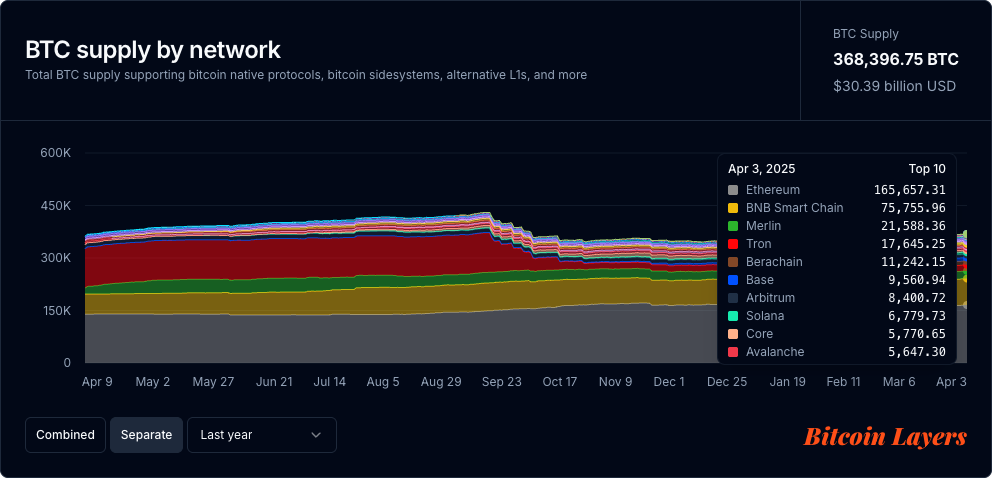Click the chevron arrow in range selector
Screen dimensions: 992x478
(316, 435)
